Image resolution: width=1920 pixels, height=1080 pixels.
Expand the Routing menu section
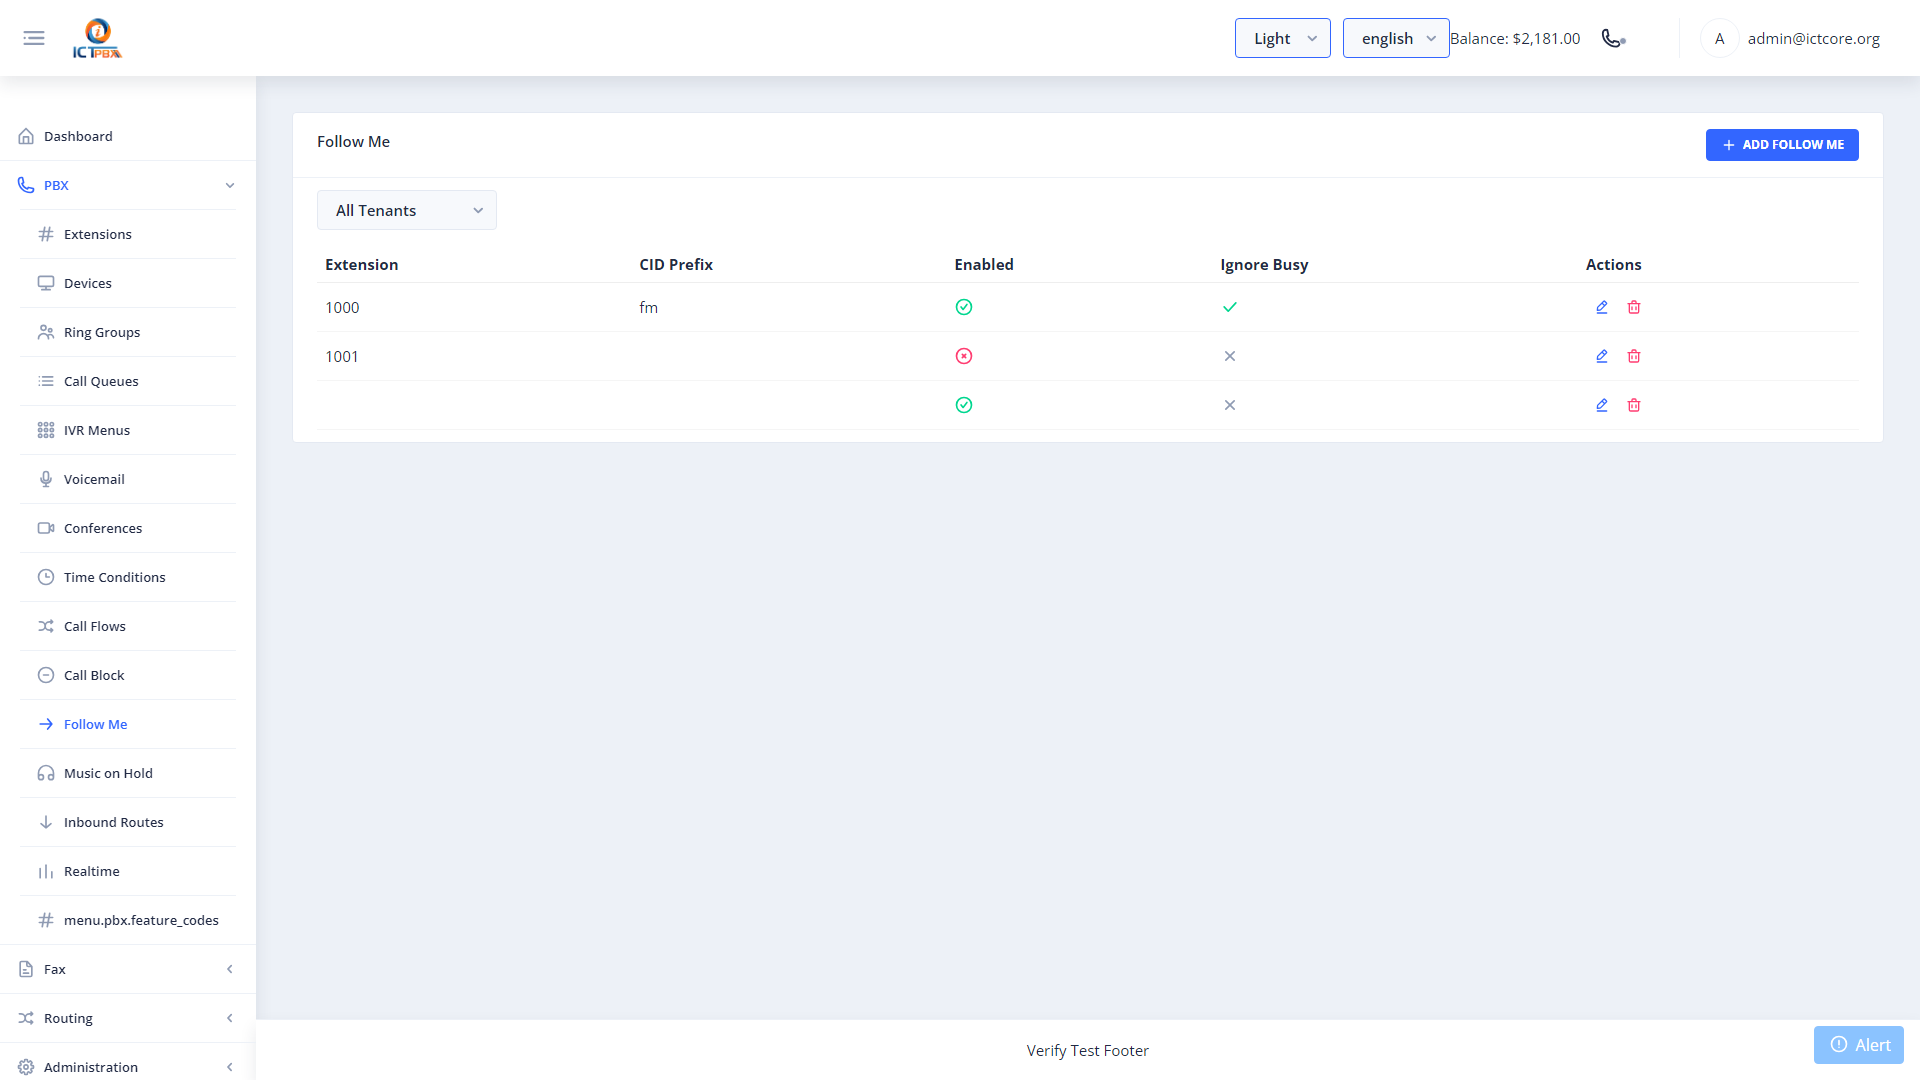tap(128, 1018)
